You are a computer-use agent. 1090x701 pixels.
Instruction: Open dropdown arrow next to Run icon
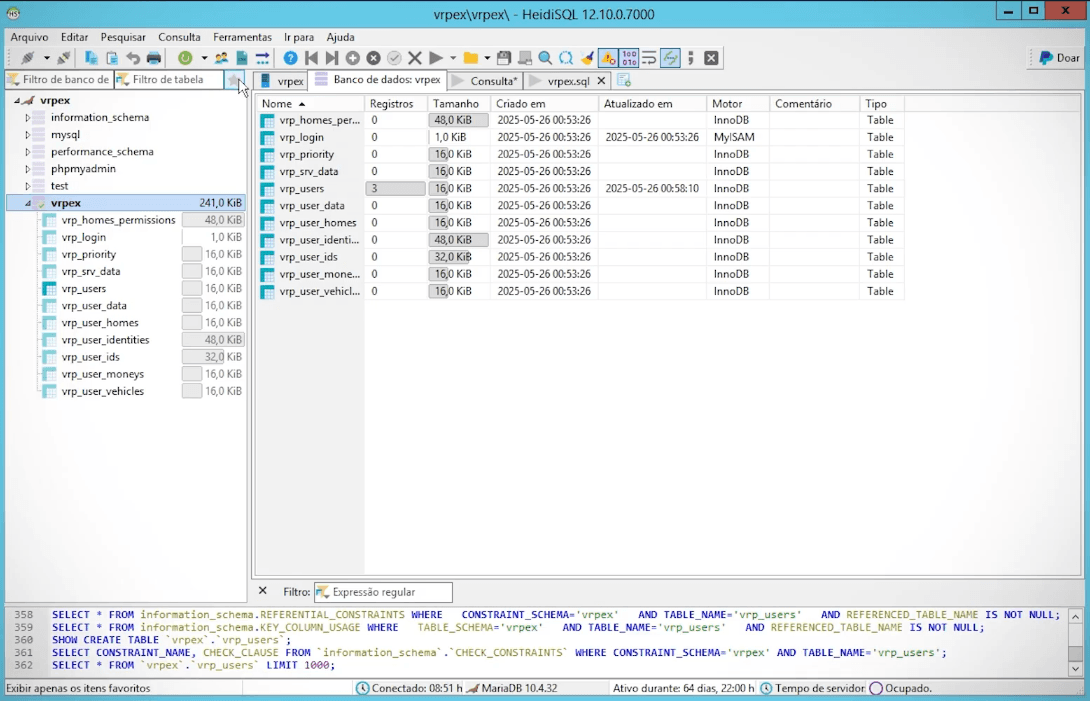[453, 58]
